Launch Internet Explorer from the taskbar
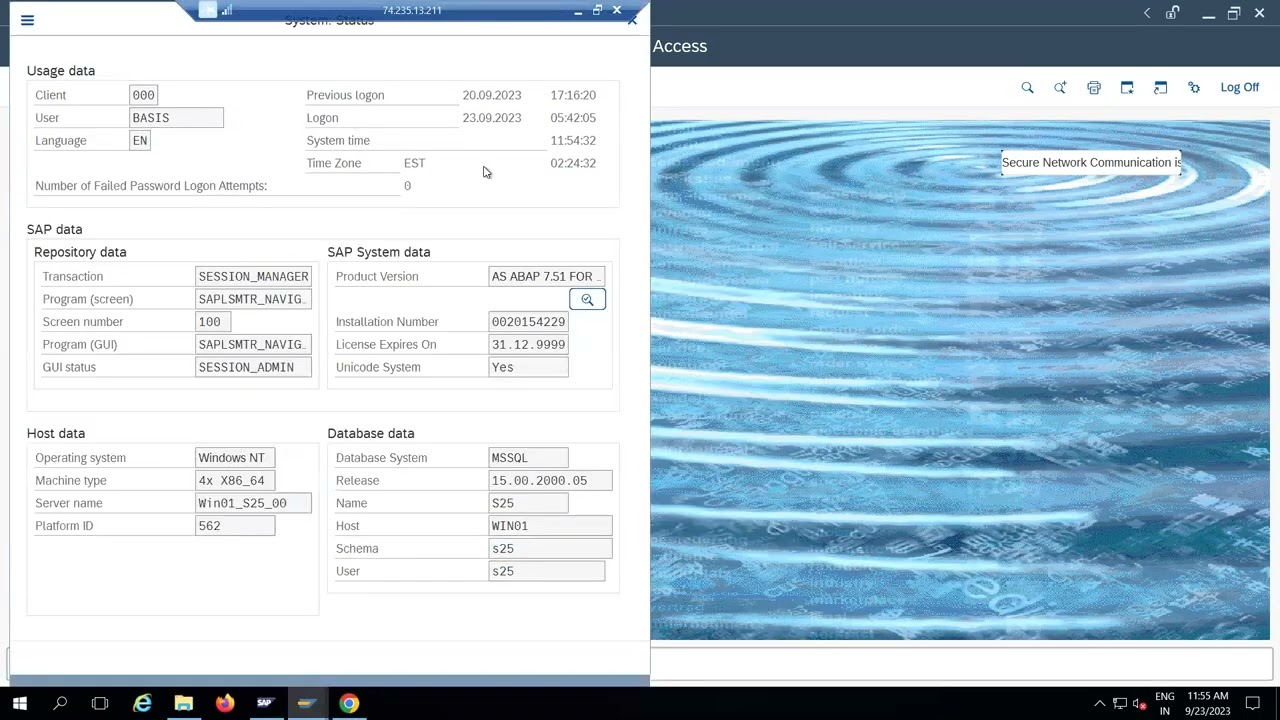 click(143, 704)
